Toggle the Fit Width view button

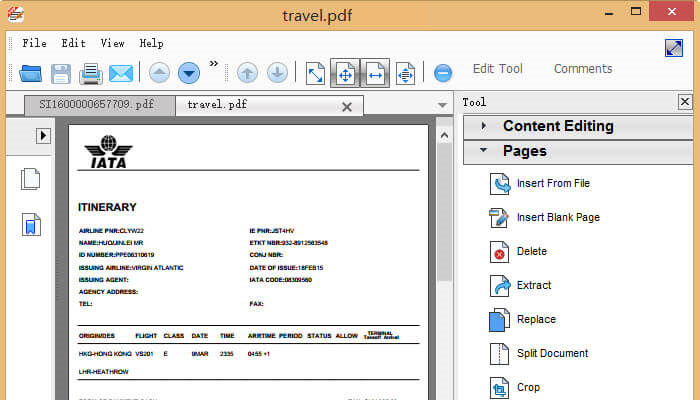(x=375, y=73)
